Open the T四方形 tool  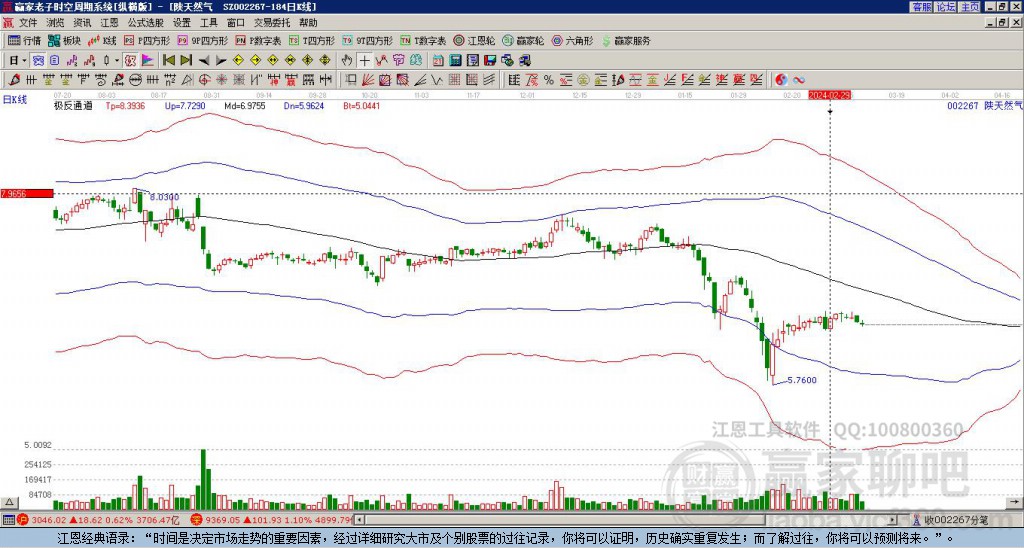pyautogui.click(x=312, y=40)
